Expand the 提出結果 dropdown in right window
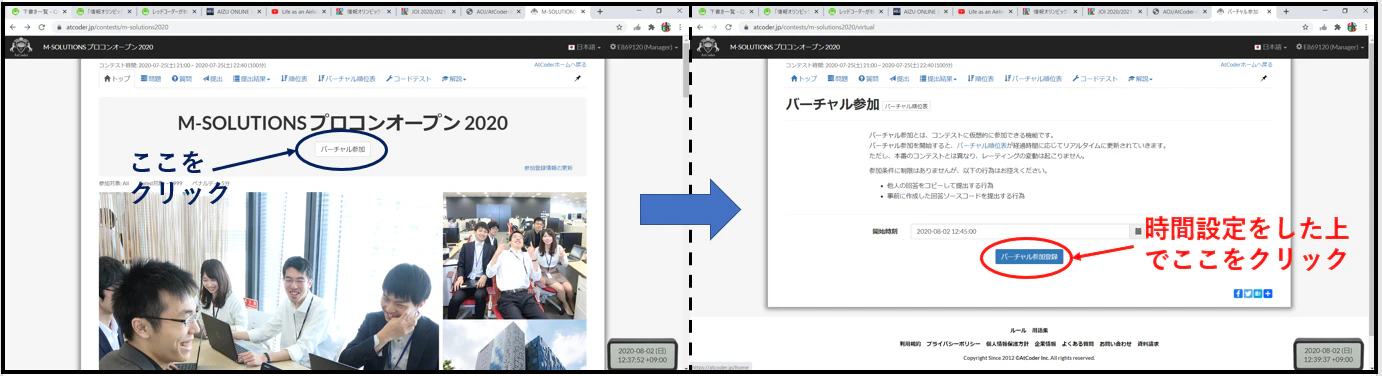This screenshot has width=1382, height=376. click(937, 78)
